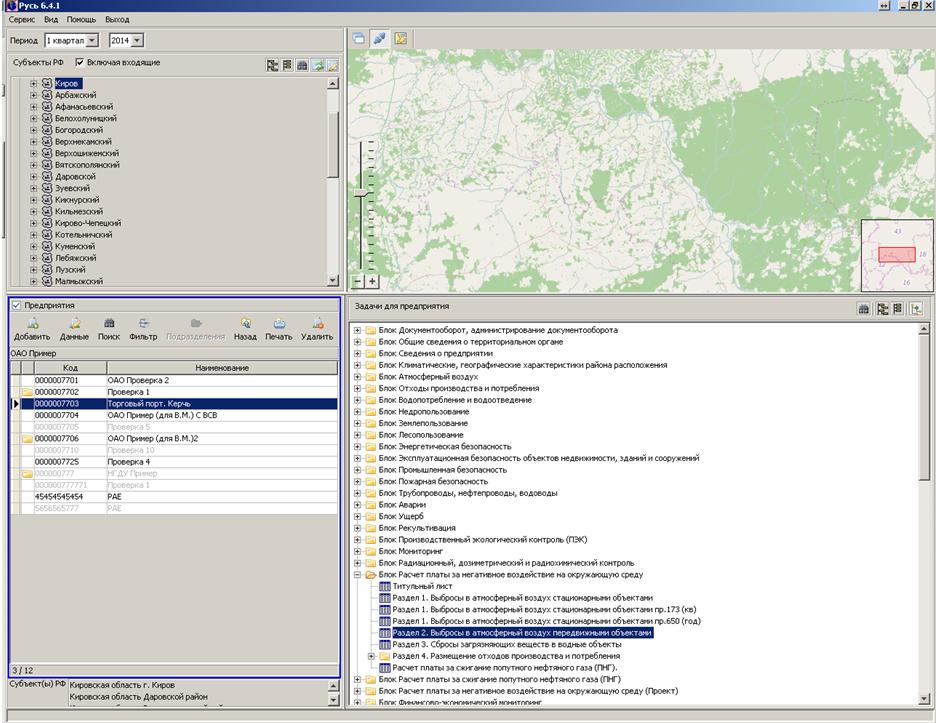Click the map zoom-in plus button

pyautogui.click(x=373, y=282)
